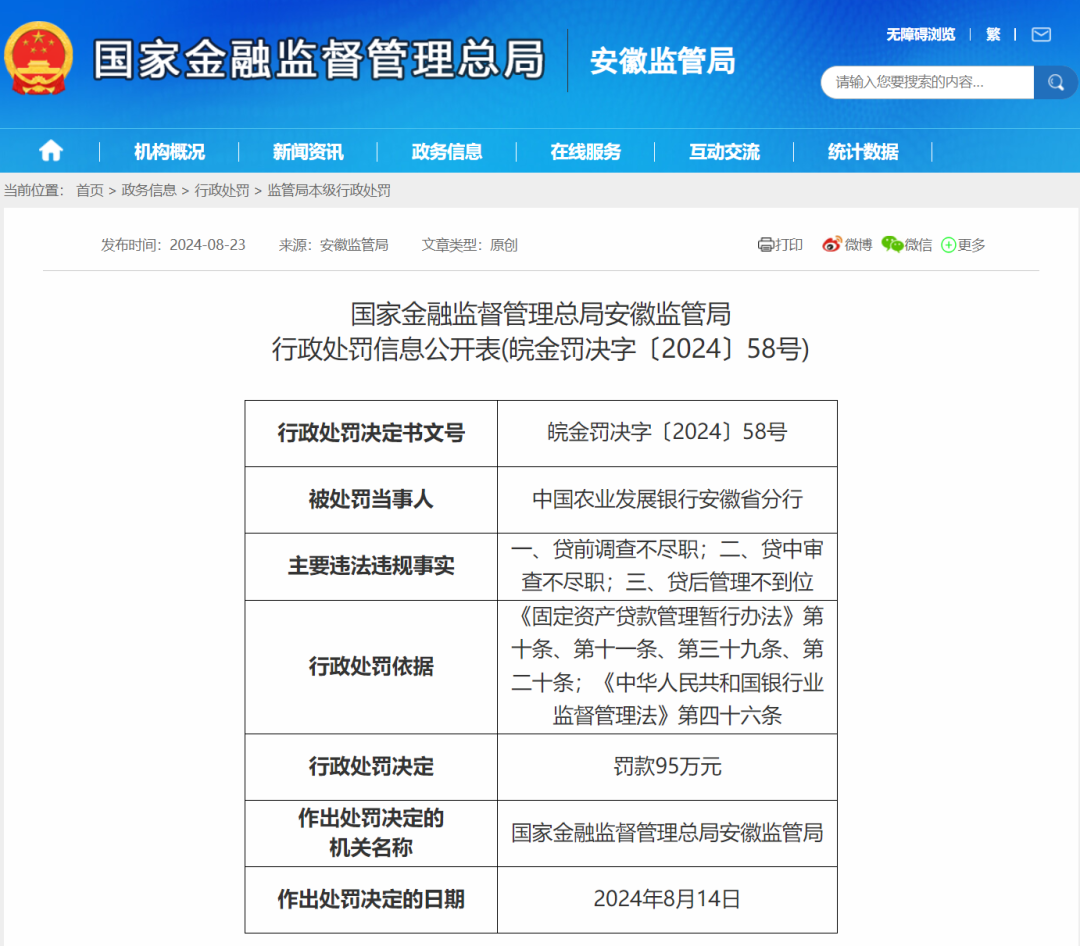This screenshot has width=1080, height=946.
Task: Click the national emblem logo
Action: click(x=39, y=59)
